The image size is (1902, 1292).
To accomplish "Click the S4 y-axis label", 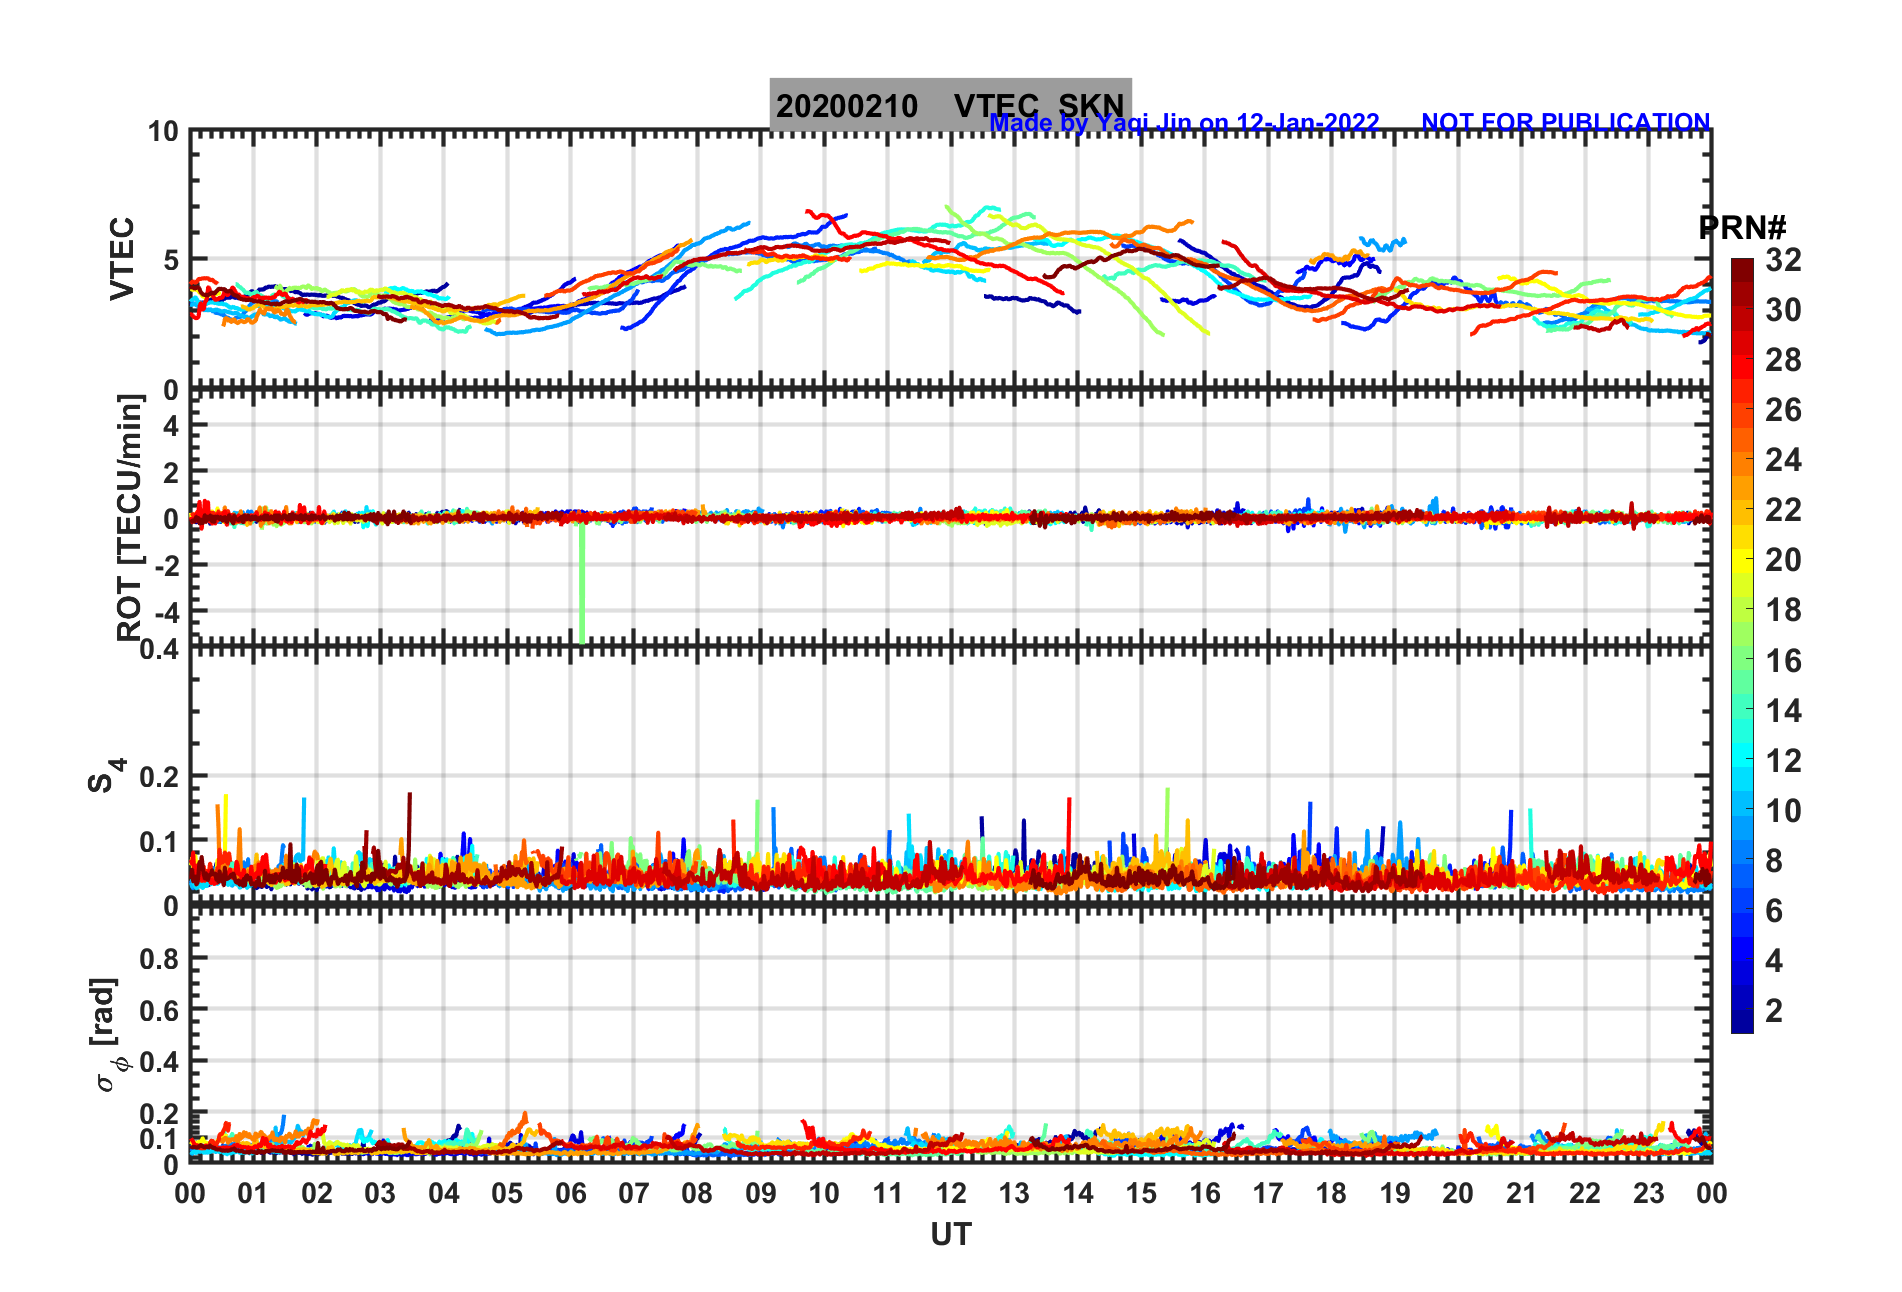I will coord(107,775).
